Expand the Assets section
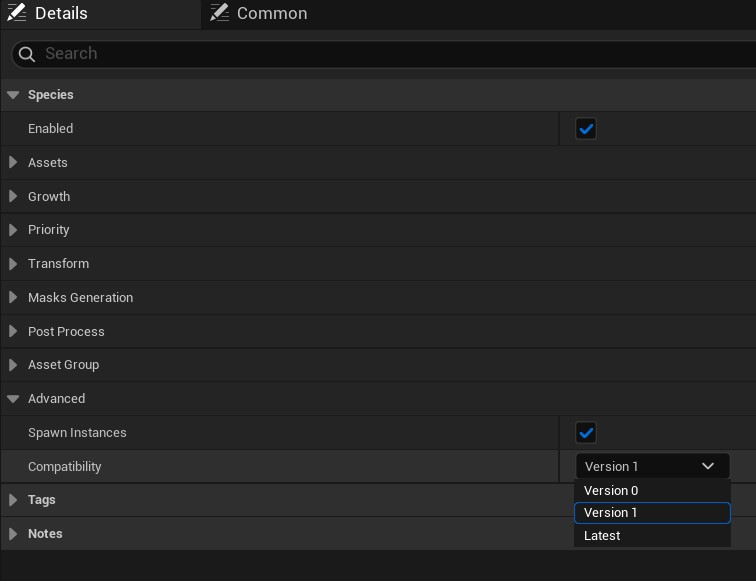The width and height of the screenshot is (756, 581). click(13, 162)
